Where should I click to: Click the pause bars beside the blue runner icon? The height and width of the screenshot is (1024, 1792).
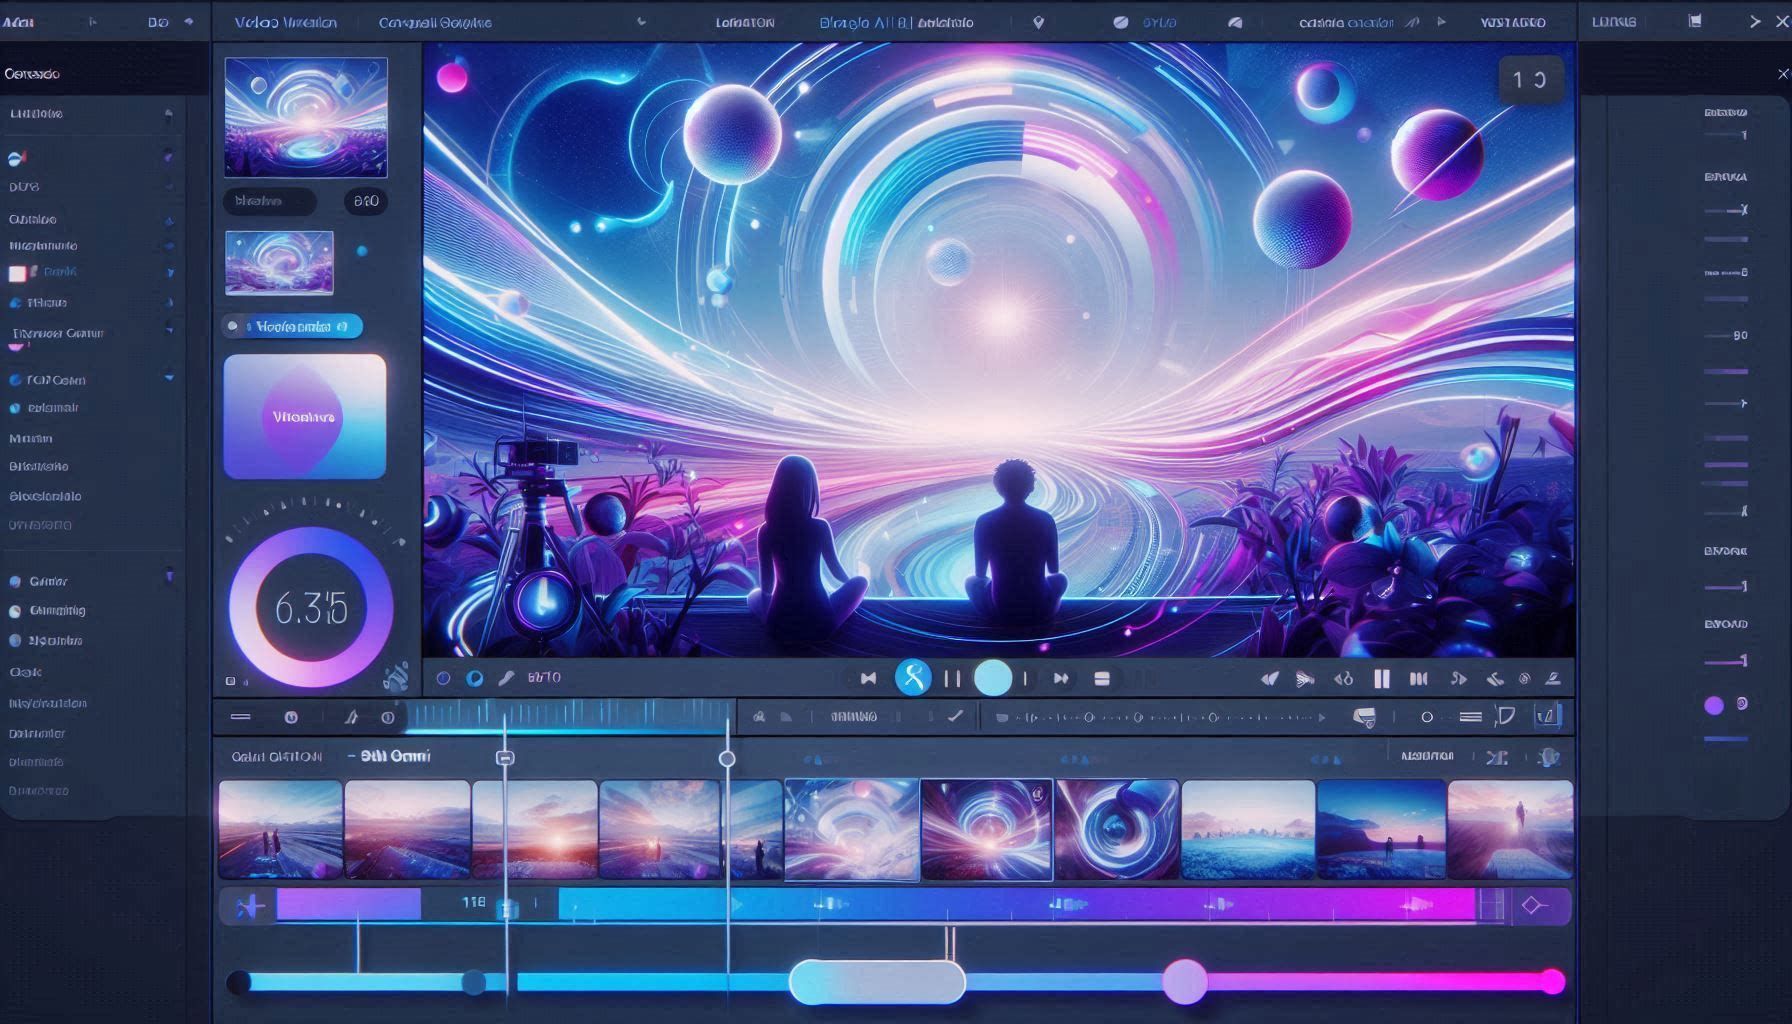click(952, 678)
